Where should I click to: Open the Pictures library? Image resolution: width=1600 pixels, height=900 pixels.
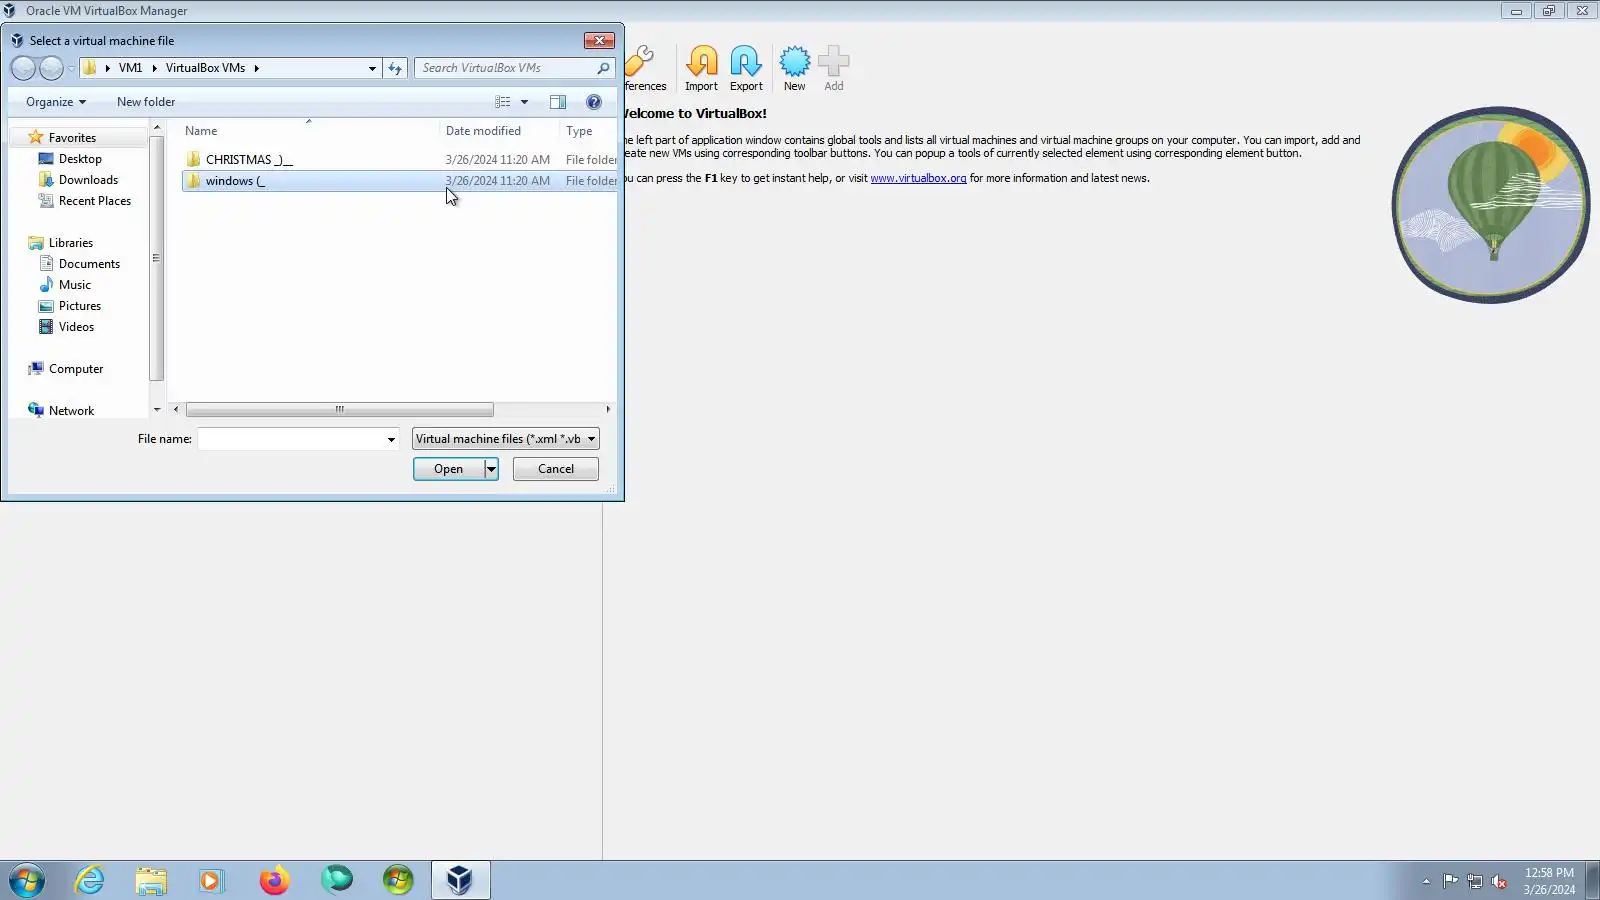(x=79, y=306)
